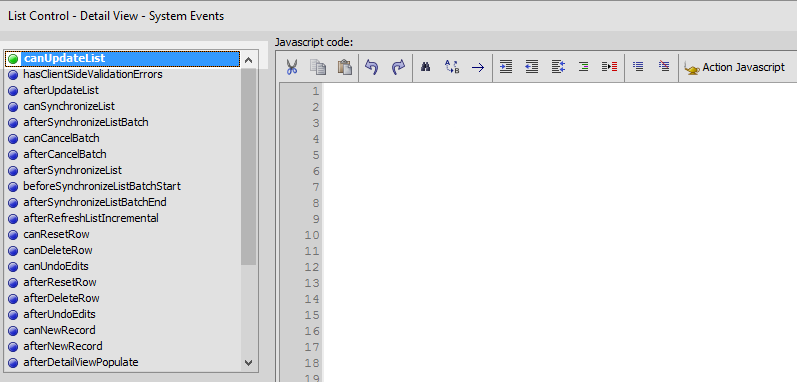
Task: Click the Go to line arrow icon
Action: (478, 67)
